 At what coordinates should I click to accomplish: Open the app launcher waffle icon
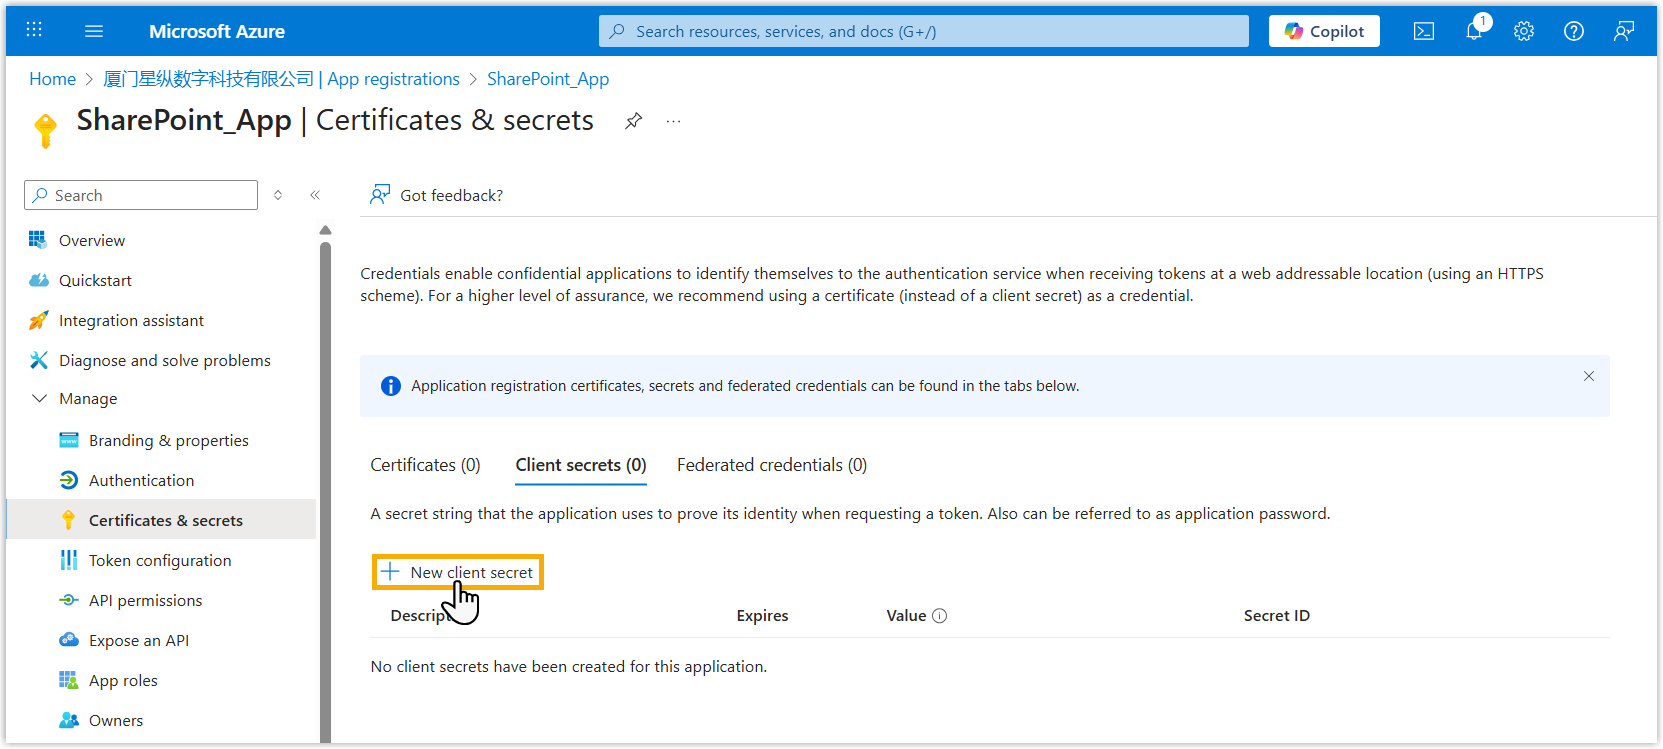coord(34,30)
